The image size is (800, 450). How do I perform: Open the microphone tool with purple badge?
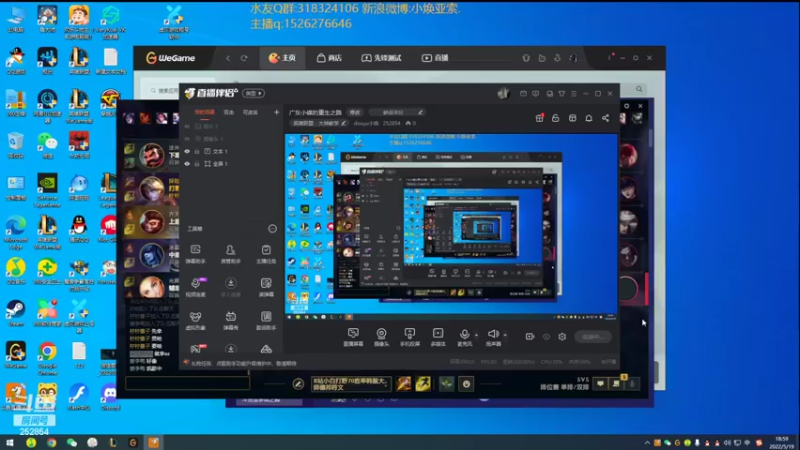[x=195, y=287]
